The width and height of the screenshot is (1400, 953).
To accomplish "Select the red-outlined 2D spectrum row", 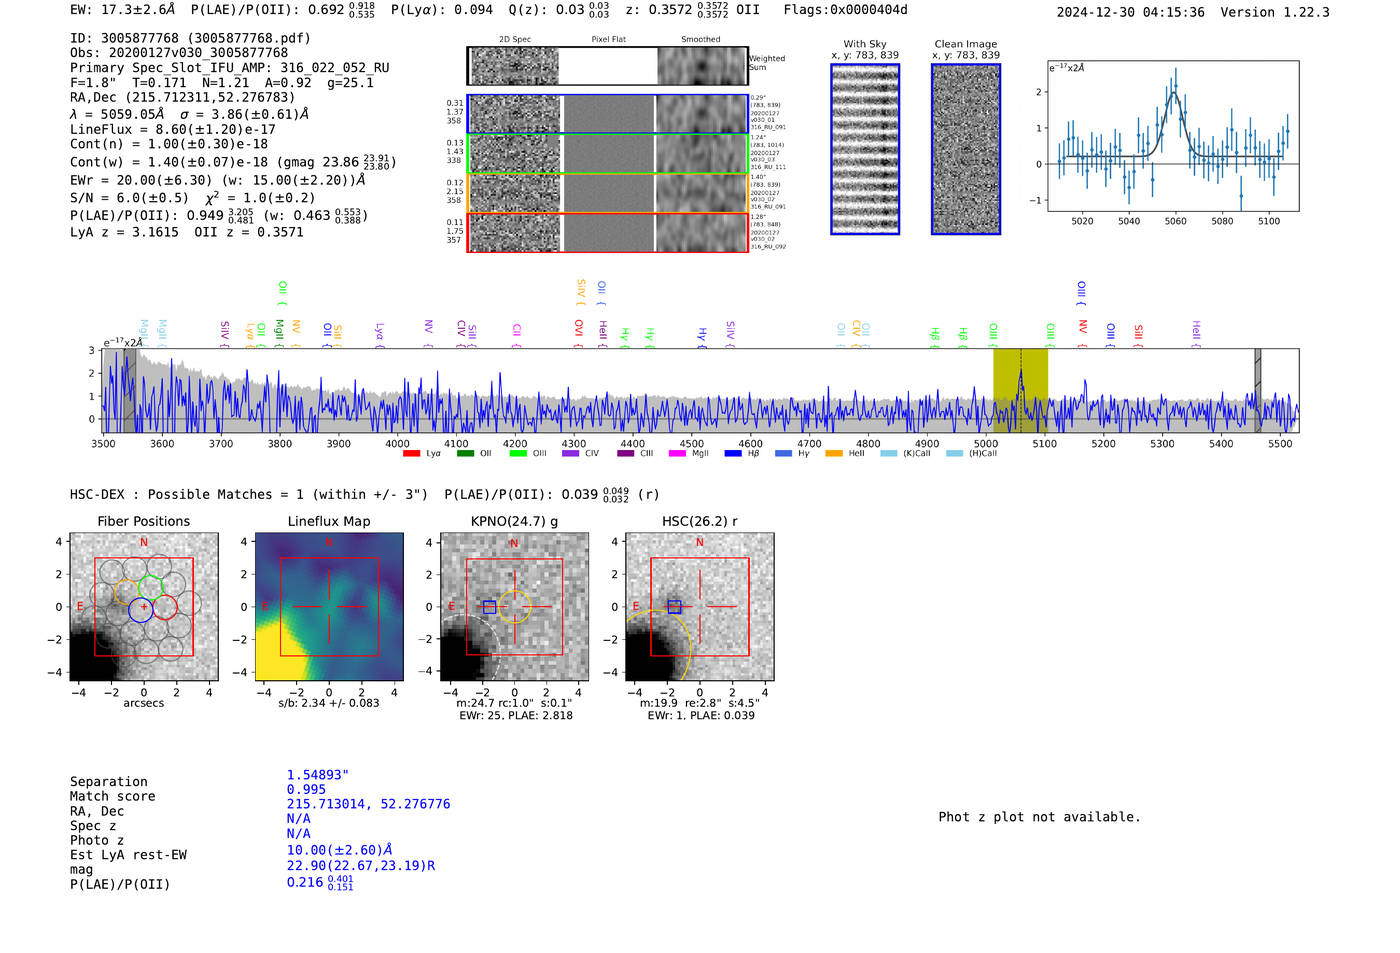I will pyautogui.click(x=608, y=232).
